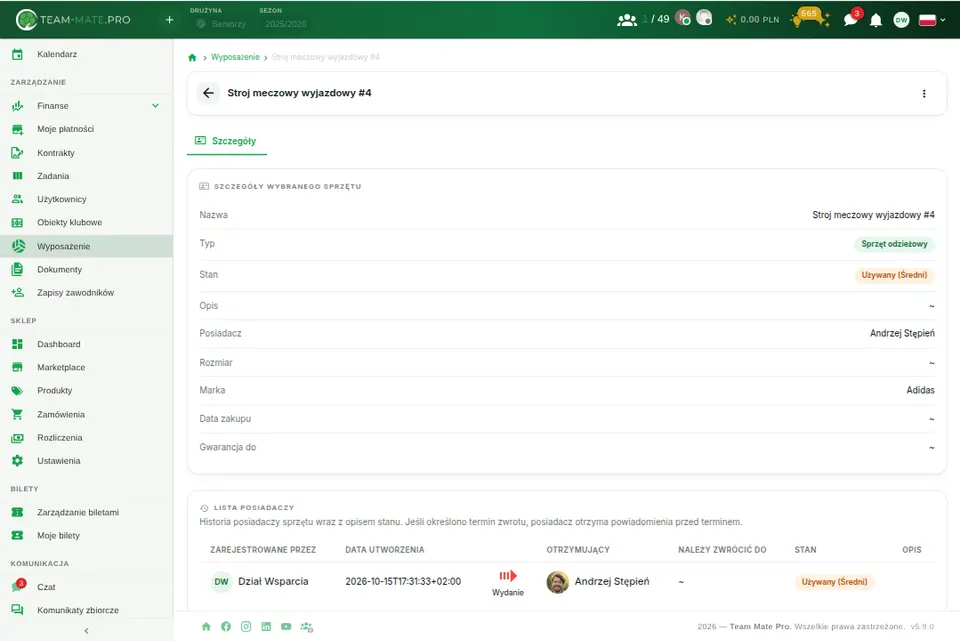Viewport: 960px width, 641px height.
Task: Open the DW user avatar menu
Action: point(901,20)
